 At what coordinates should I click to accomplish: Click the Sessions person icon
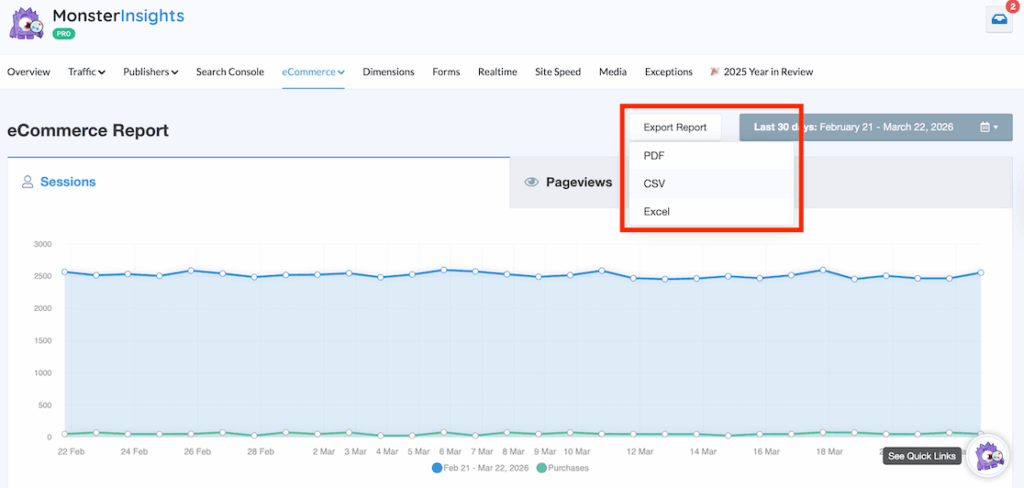28,182
